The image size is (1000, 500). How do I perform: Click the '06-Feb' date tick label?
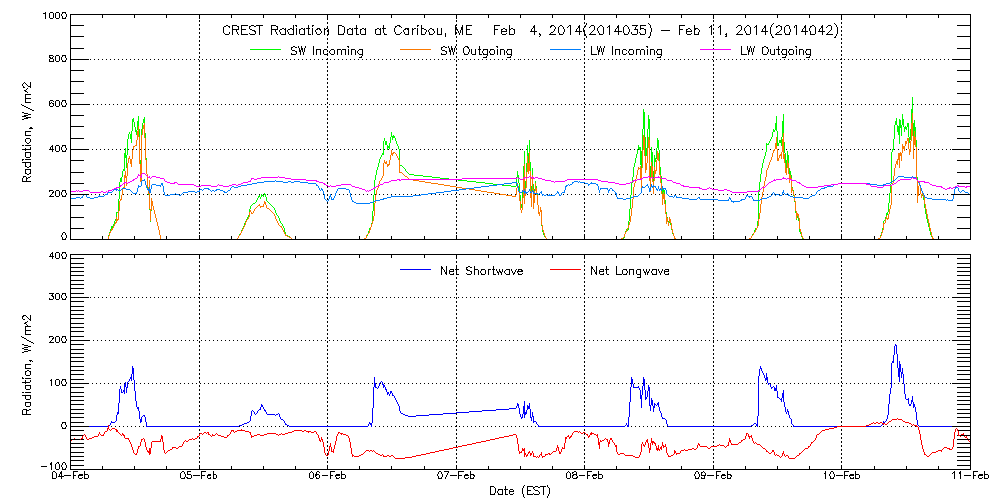coord(327,477)
